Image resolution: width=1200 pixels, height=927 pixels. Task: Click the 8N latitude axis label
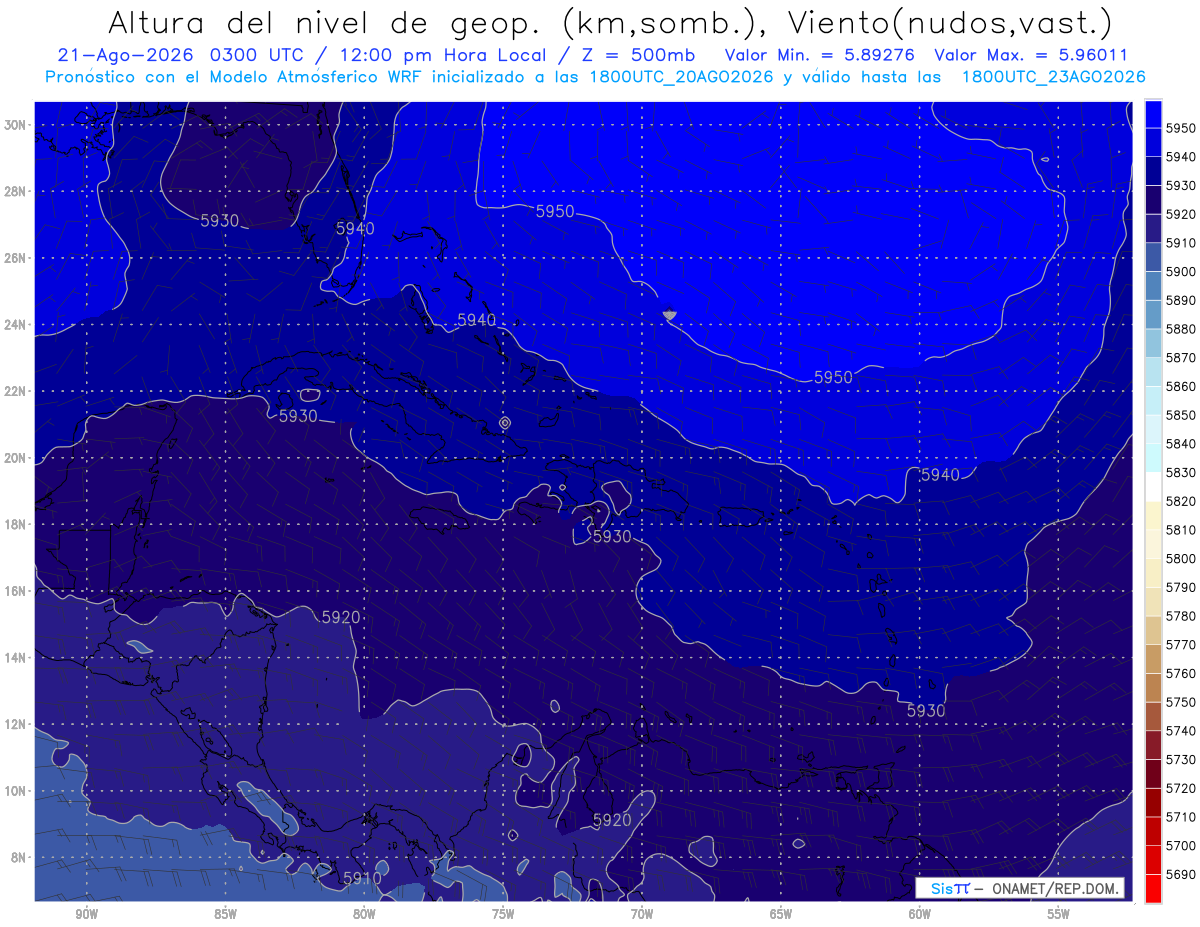(18, 857)
